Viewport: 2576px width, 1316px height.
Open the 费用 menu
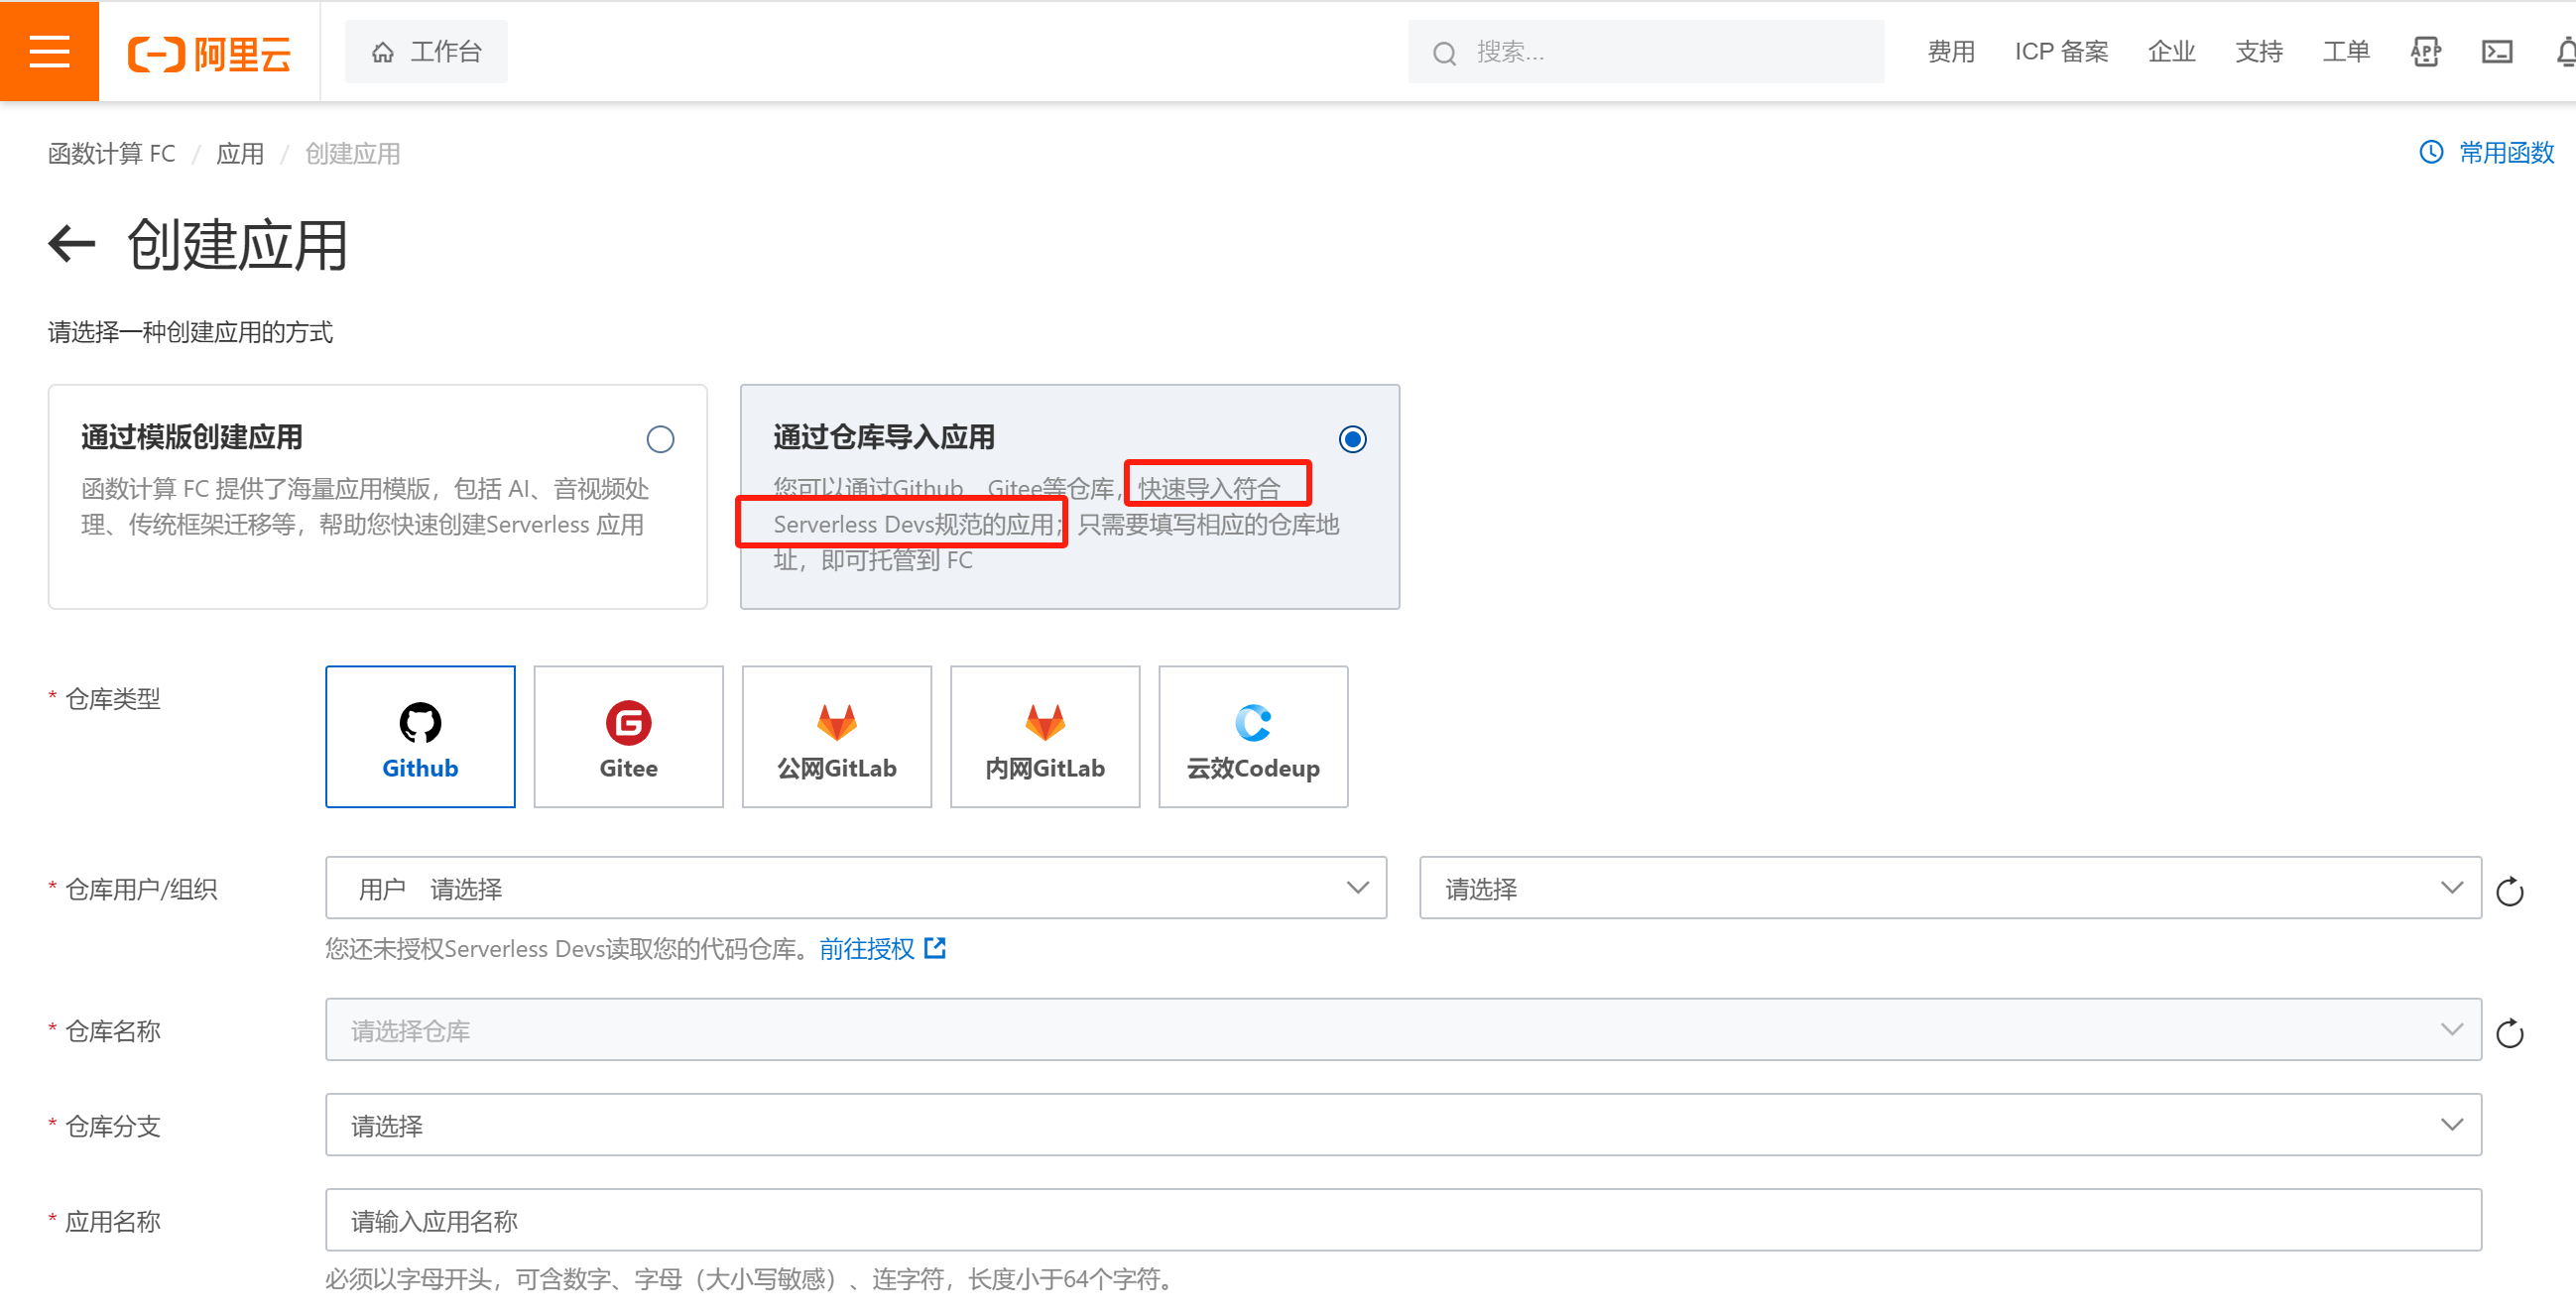click(1951, 52)
